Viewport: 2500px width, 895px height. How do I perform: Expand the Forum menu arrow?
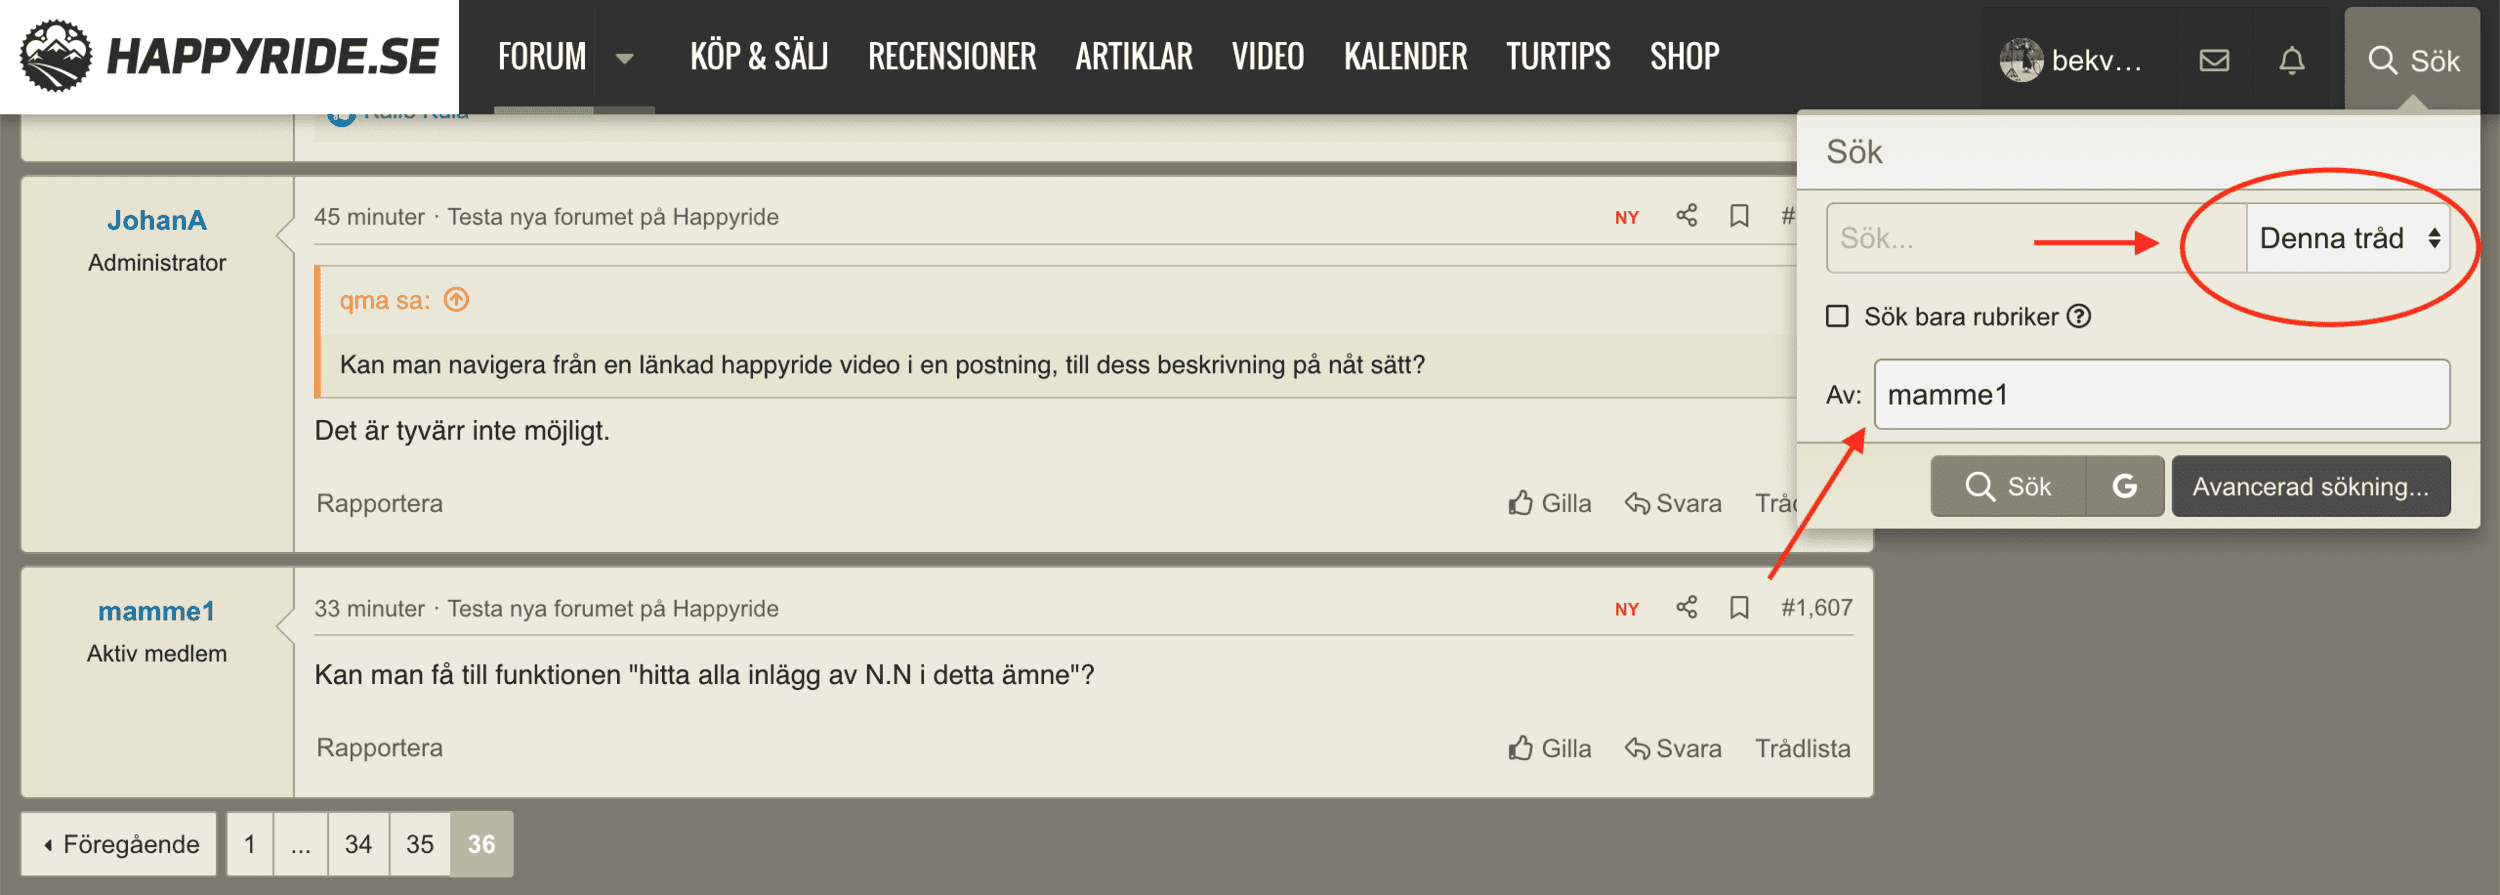coord(624,58)
